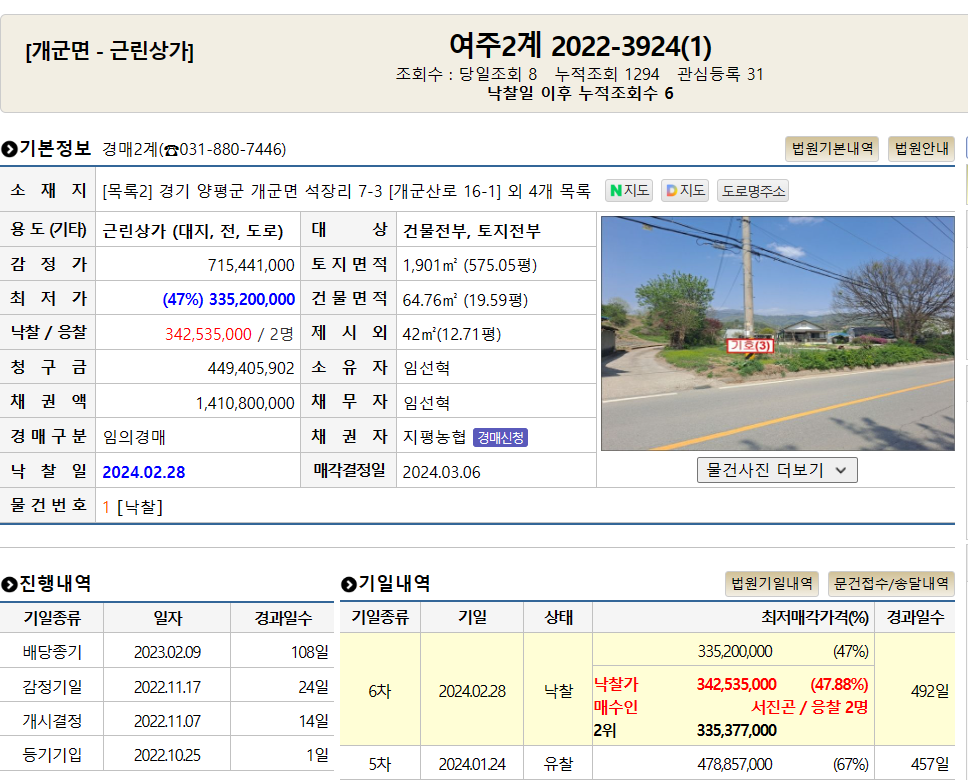Click 5차 minimum price 478,857,000
Screen dimensions: 968x780
(x=735, y=765)
